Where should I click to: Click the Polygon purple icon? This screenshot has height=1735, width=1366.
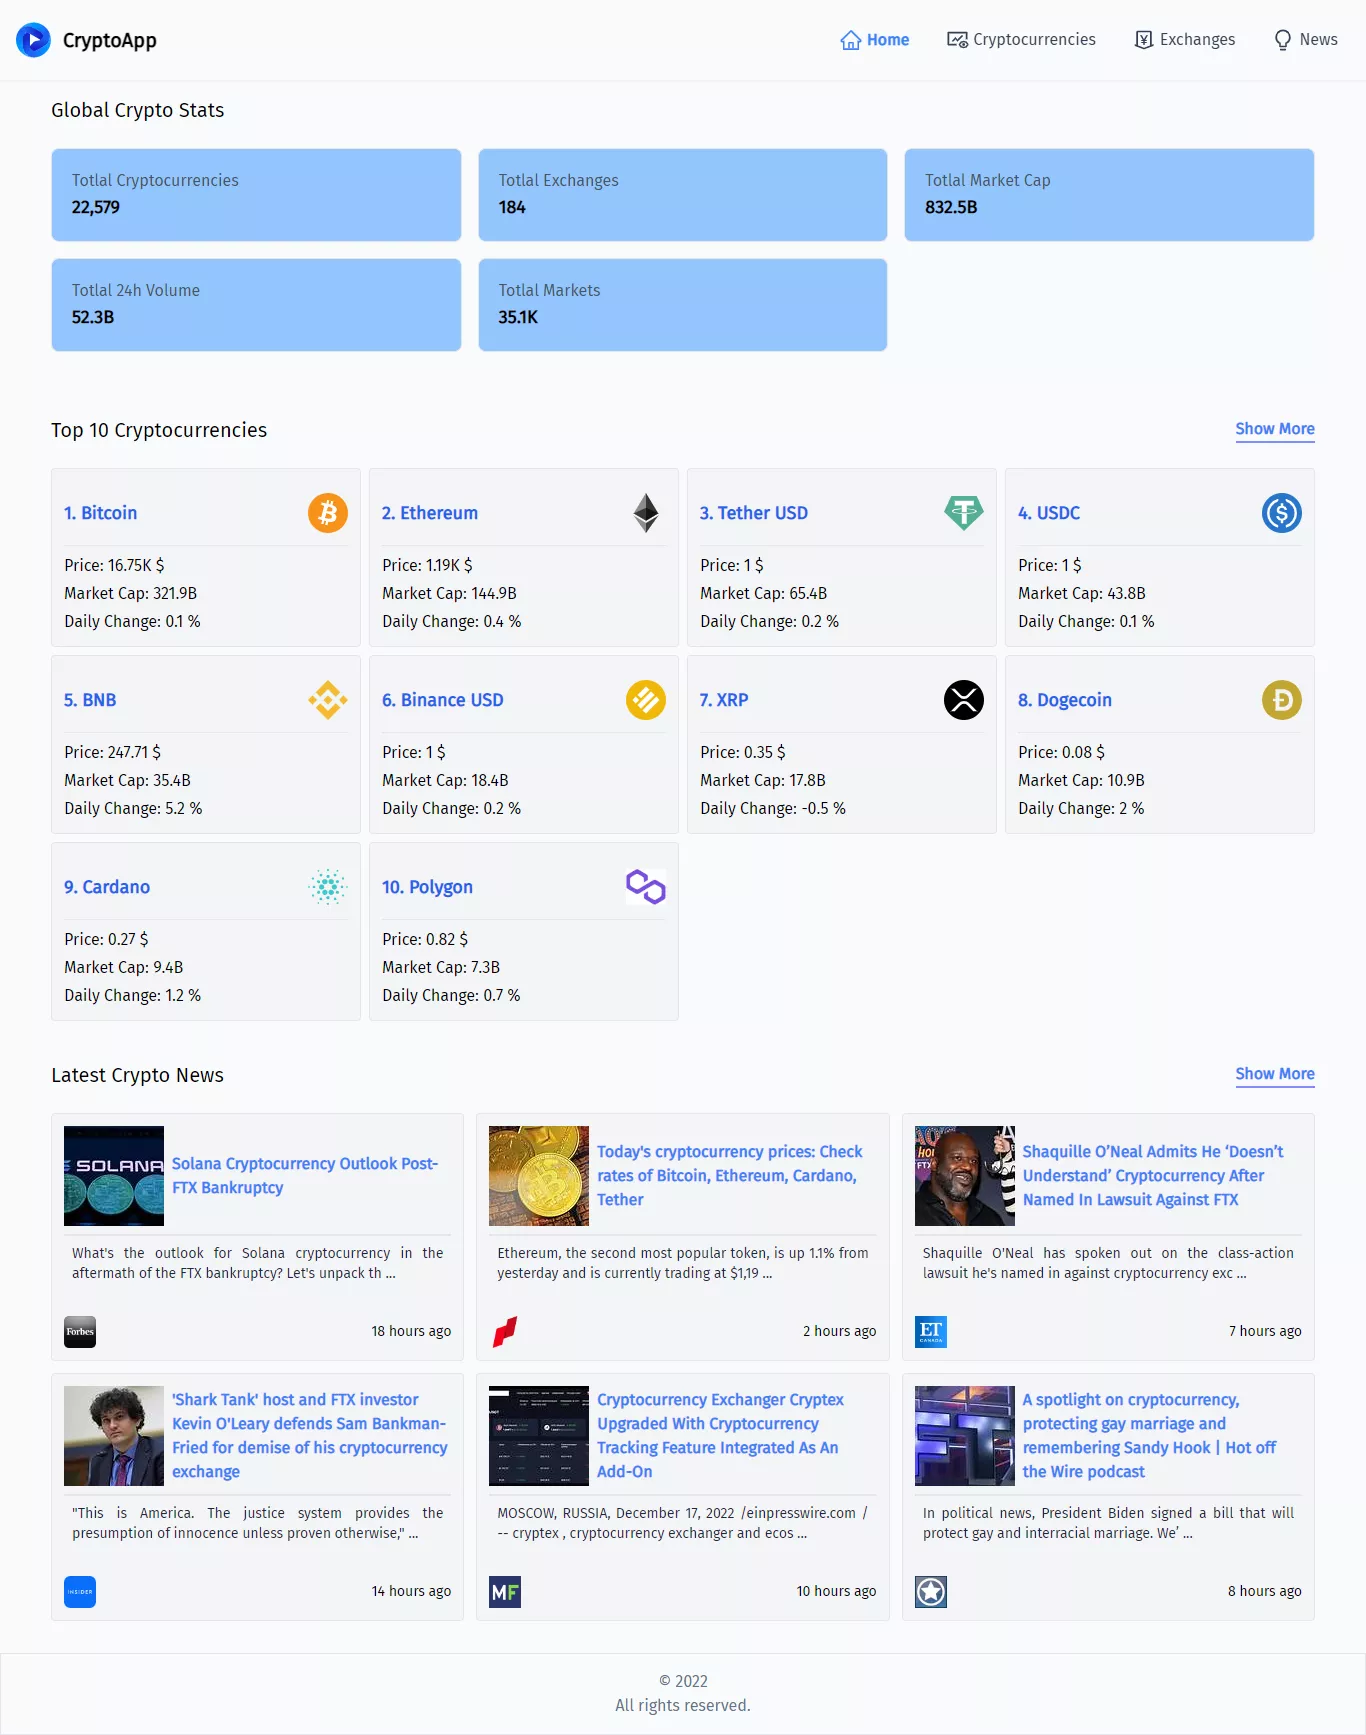[646, 887]
